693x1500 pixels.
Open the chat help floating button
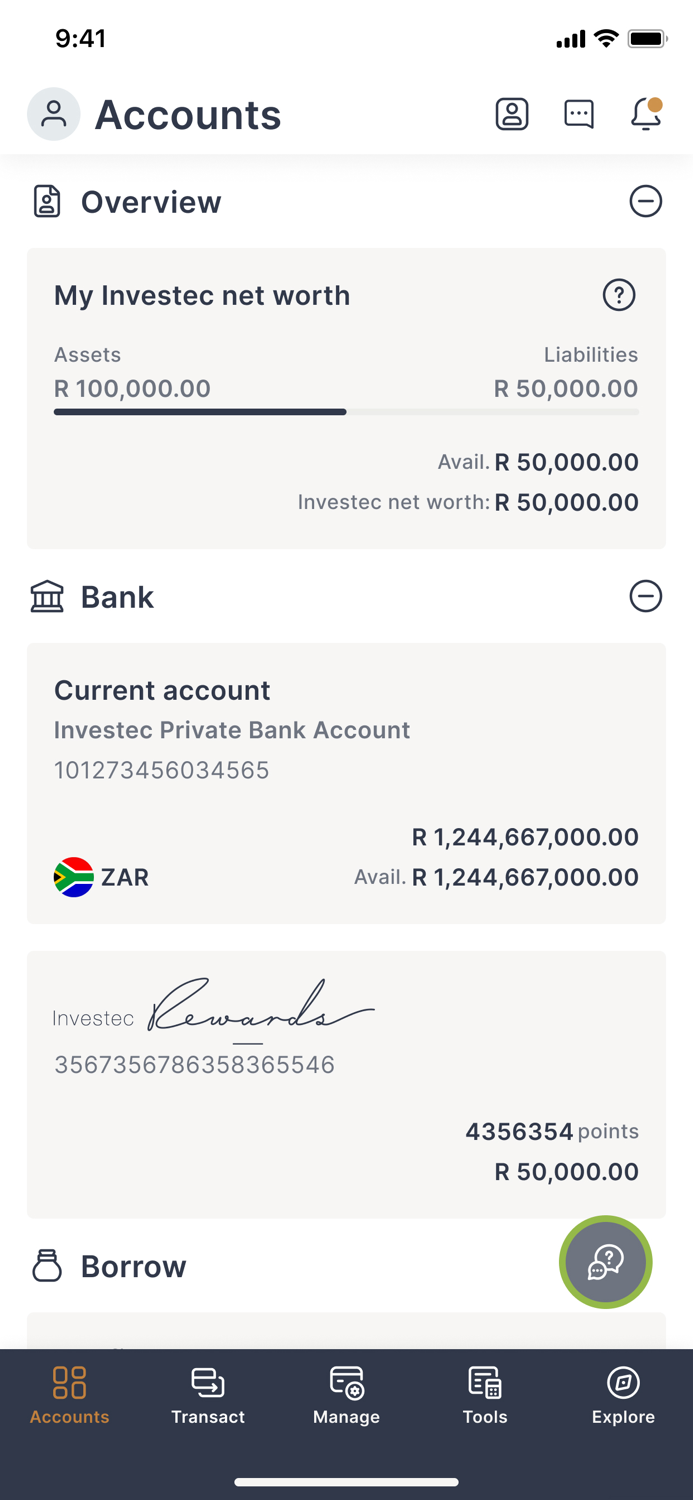[605, 1262]
